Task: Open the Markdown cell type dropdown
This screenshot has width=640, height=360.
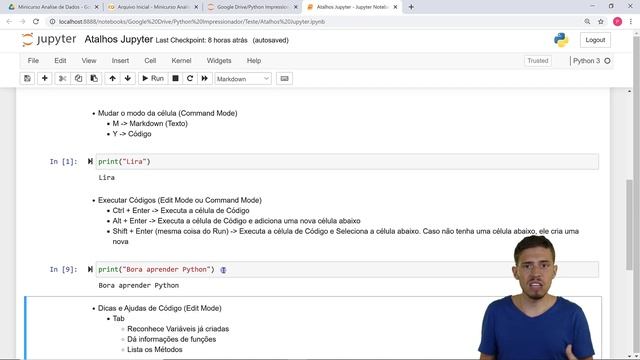Action: click(x=243, y=79)
